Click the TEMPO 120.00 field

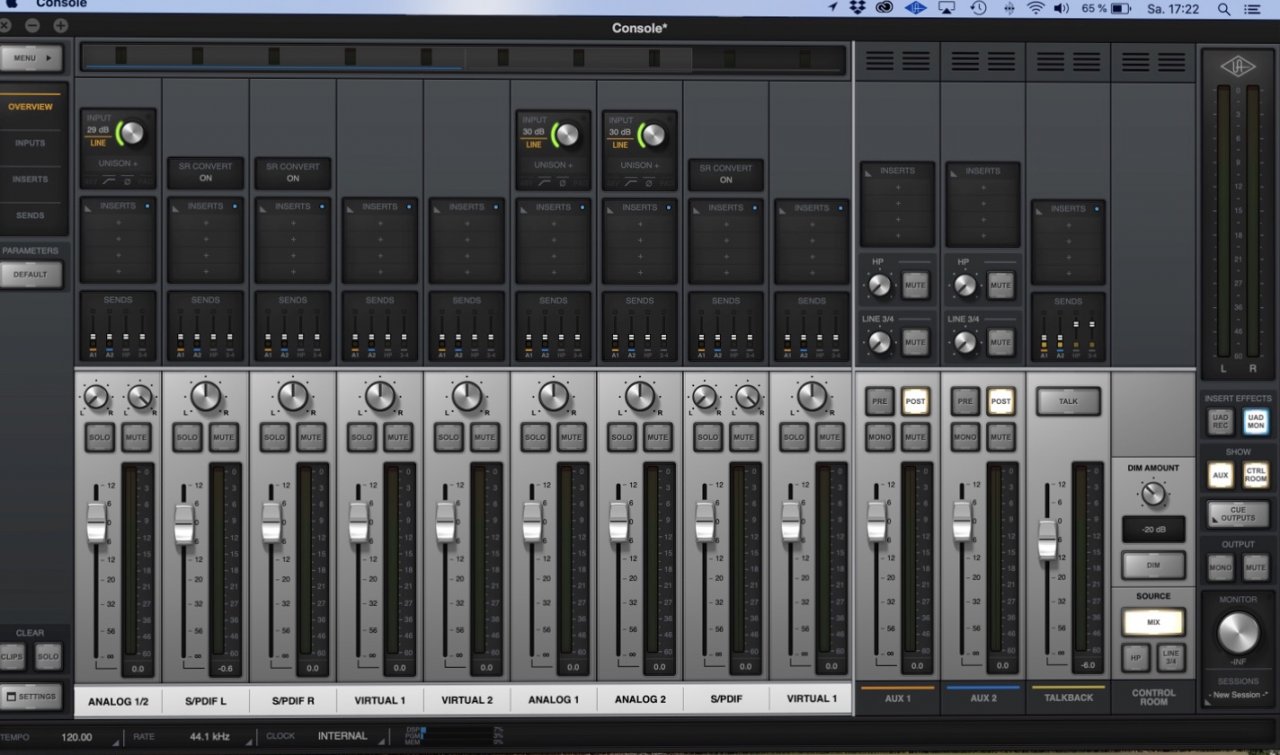coord(76,737)
